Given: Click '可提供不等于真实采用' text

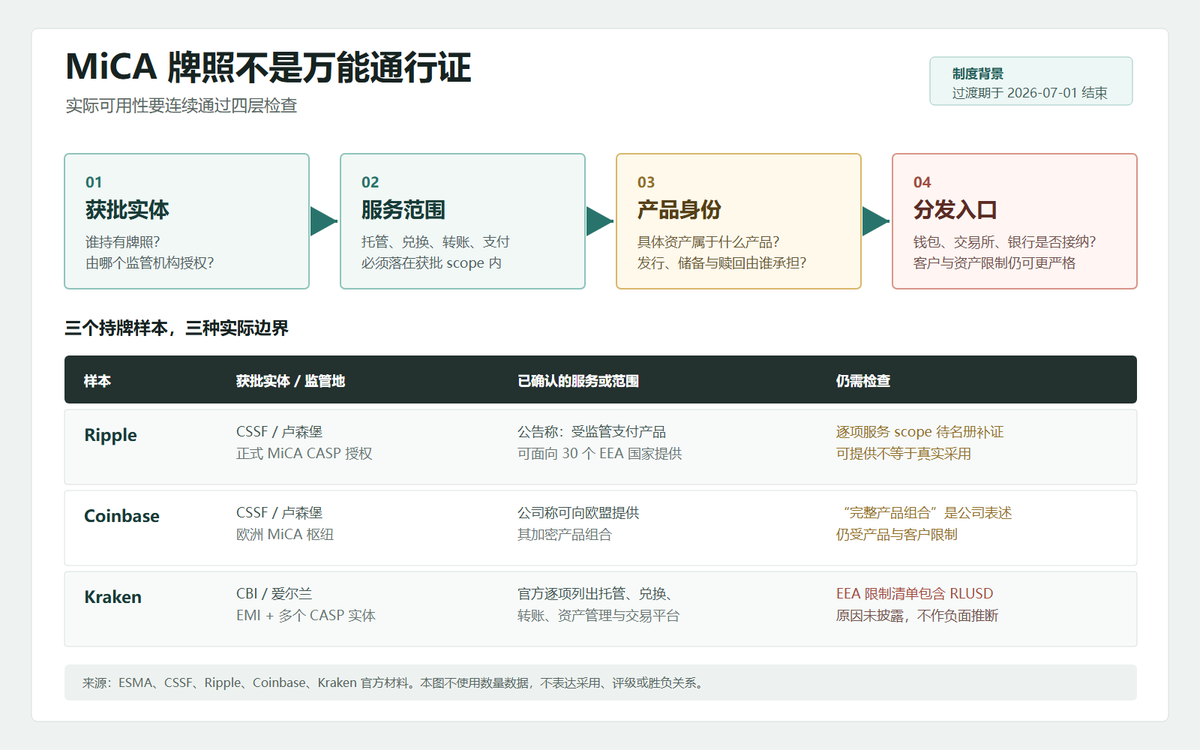Looking at the screenshot, I should [x=903, y=453].
